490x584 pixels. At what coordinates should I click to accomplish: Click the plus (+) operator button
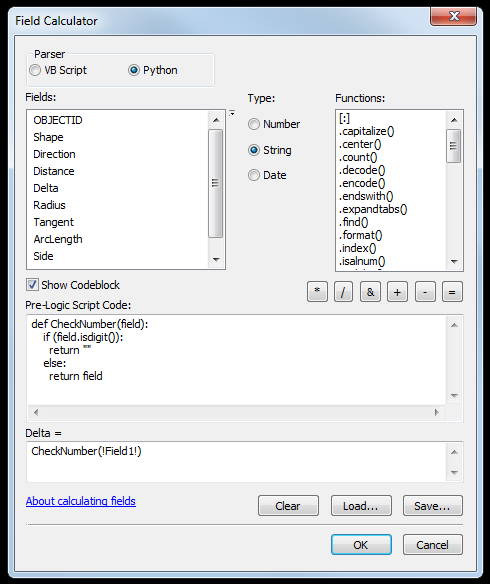point(397,292)
